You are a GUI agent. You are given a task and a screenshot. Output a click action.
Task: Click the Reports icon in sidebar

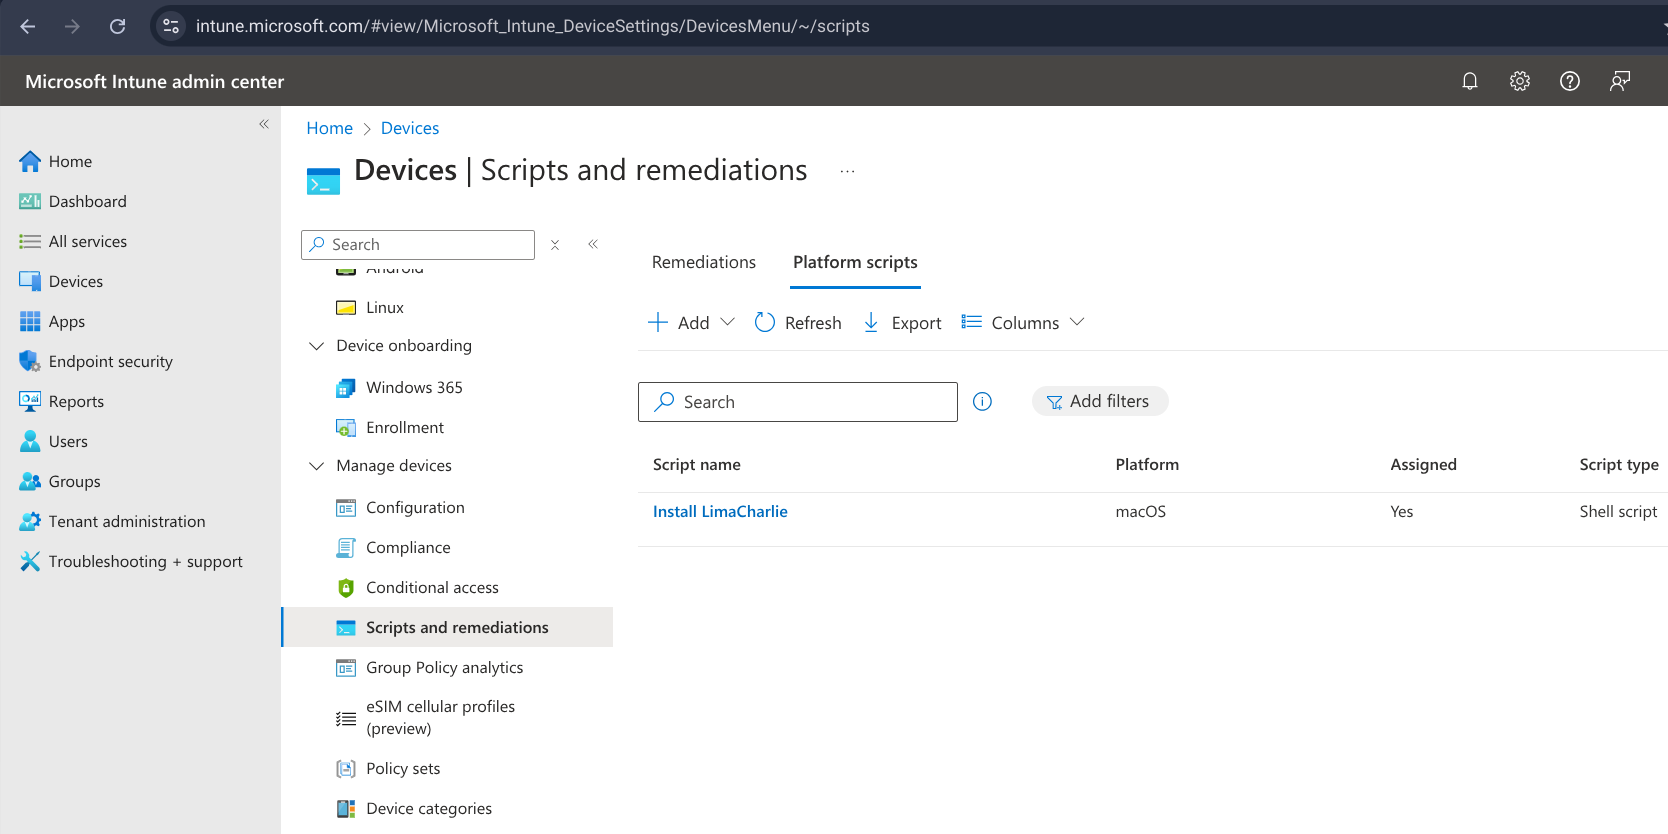click(30, 401)
